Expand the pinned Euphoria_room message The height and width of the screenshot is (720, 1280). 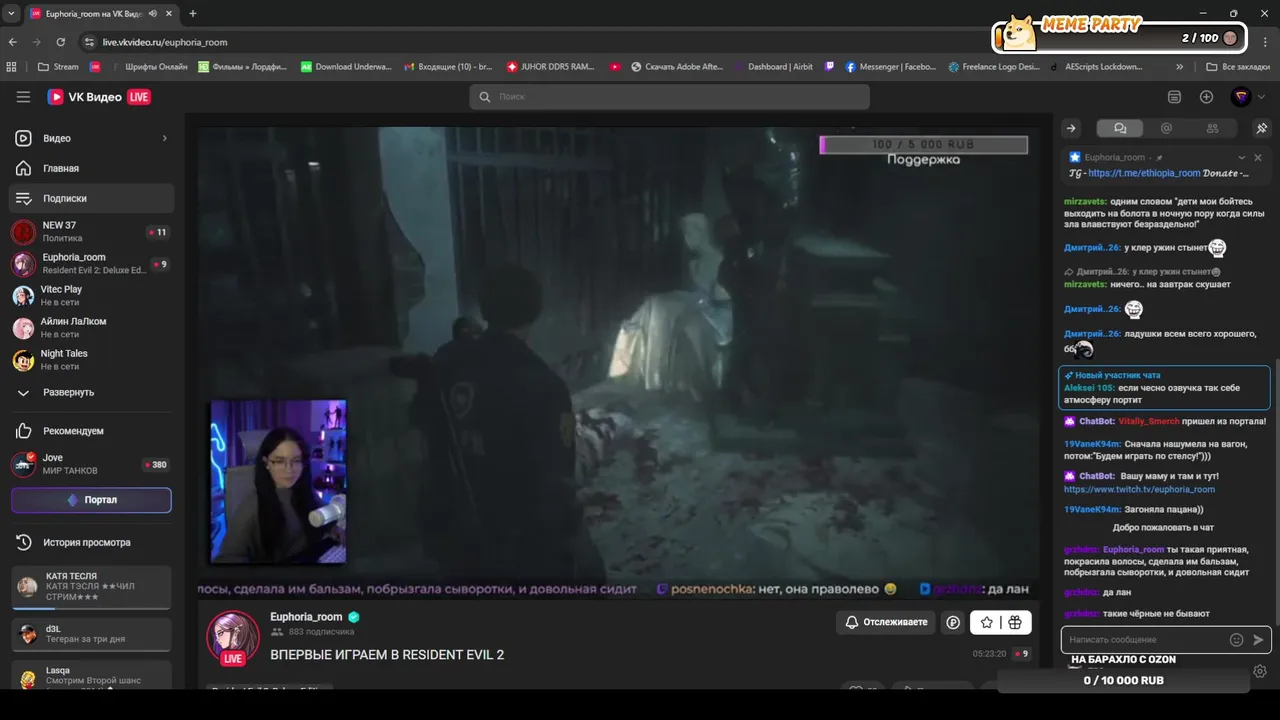pos(1242,157)
